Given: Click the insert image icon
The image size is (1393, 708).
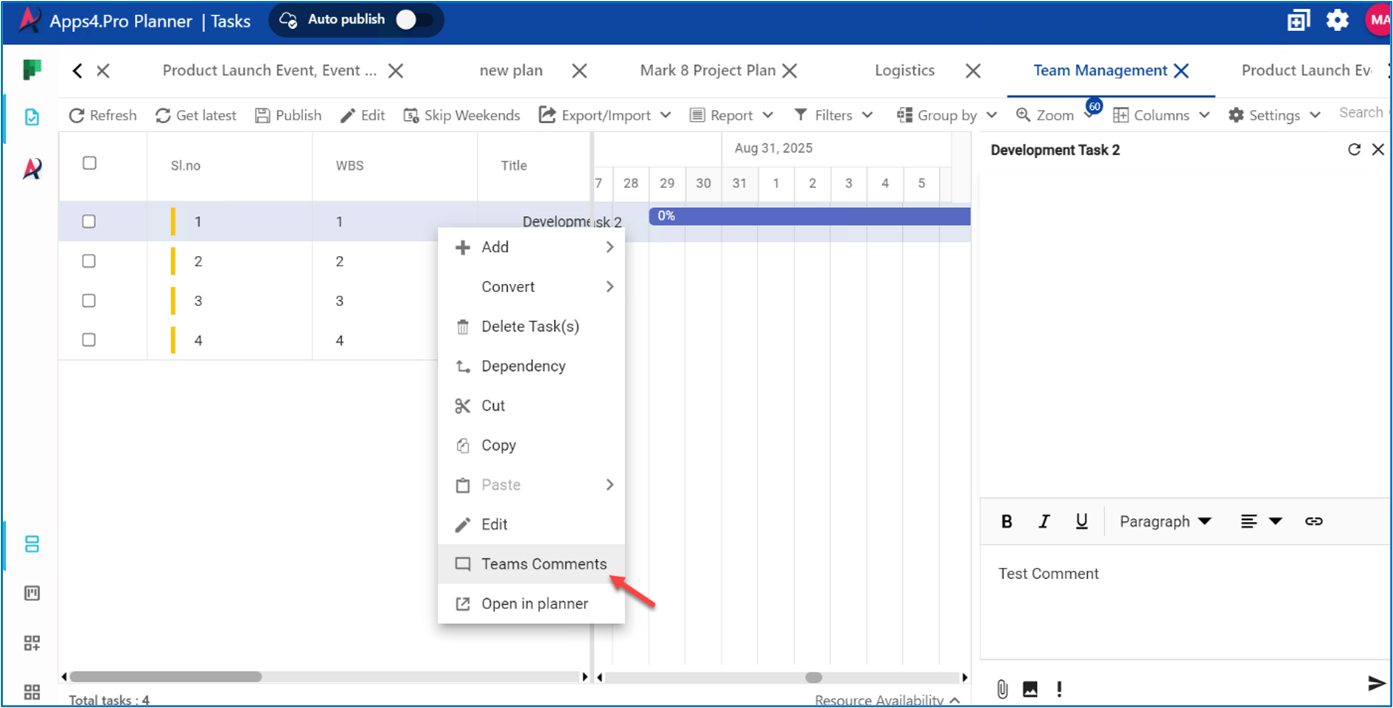Looking at the screenshot, I should click(x=1030, y=689).
